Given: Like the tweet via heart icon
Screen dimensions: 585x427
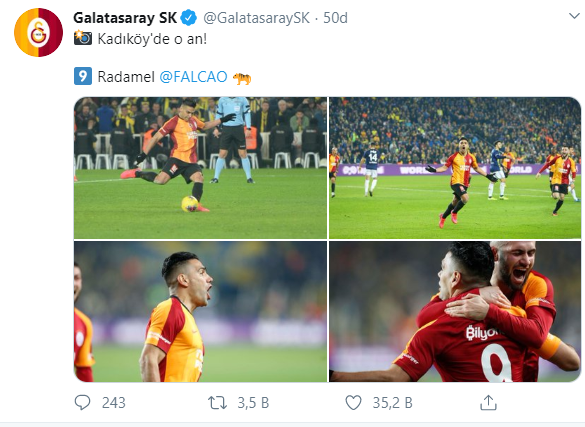Looking at the screenshot, I should (353, 403).
